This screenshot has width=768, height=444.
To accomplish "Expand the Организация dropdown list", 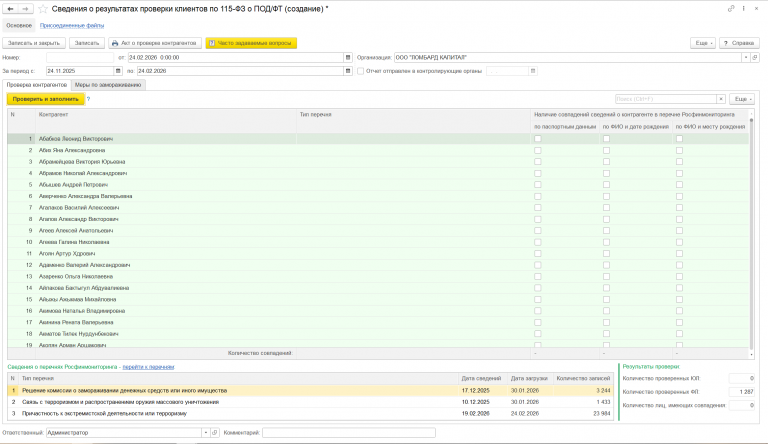I will coord(746,57).
